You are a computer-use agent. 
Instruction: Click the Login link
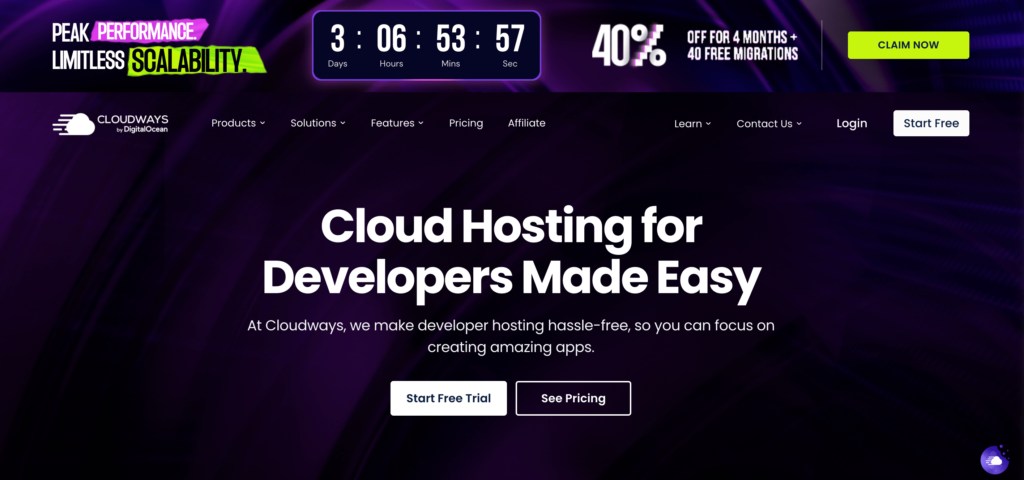pyautogui.click(x=852, y=123)
